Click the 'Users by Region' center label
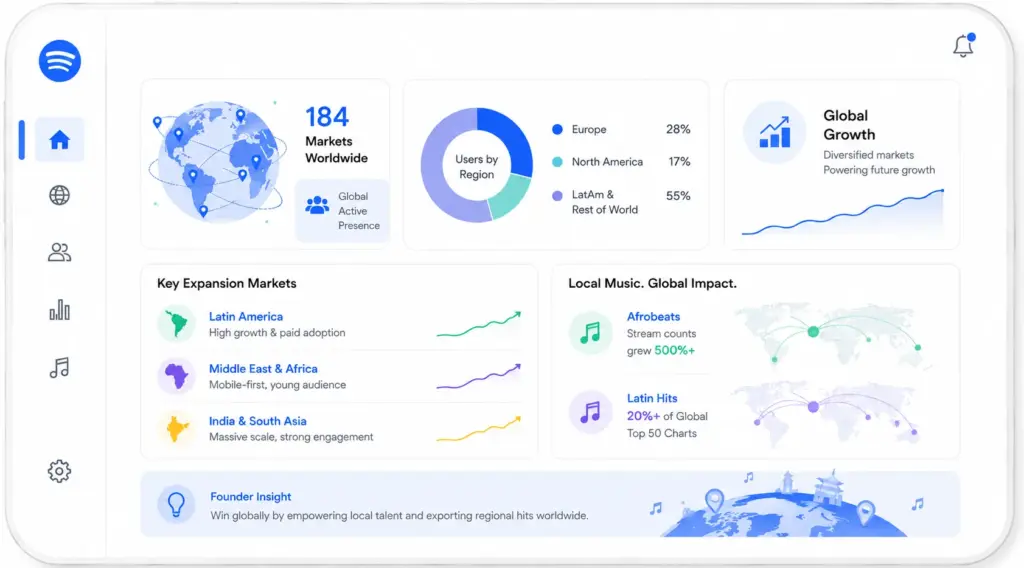Viewport: 1024px width, 568px height. click(477, 166)
